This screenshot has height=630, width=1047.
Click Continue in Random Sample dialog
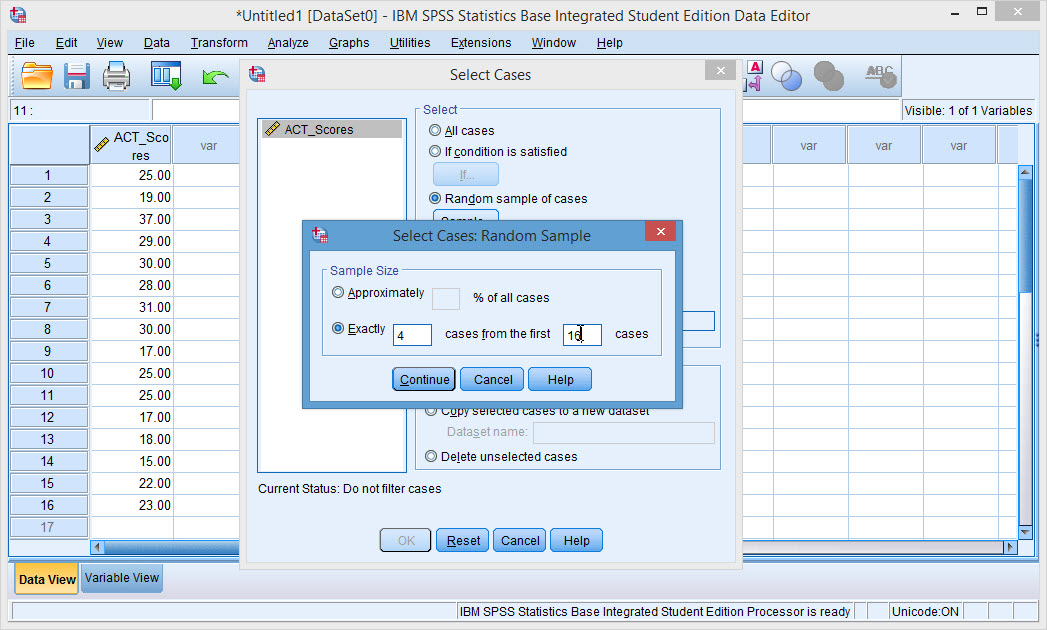(424, 379)
